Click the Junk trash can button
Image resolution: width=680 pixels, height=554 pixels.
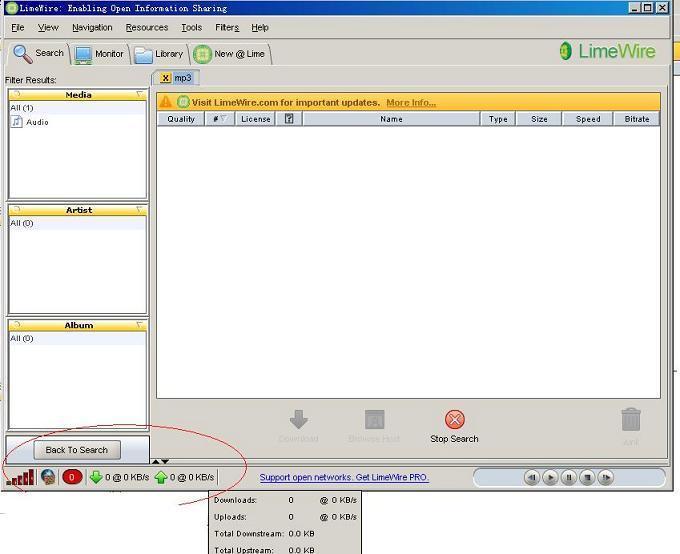click(631, 426)
